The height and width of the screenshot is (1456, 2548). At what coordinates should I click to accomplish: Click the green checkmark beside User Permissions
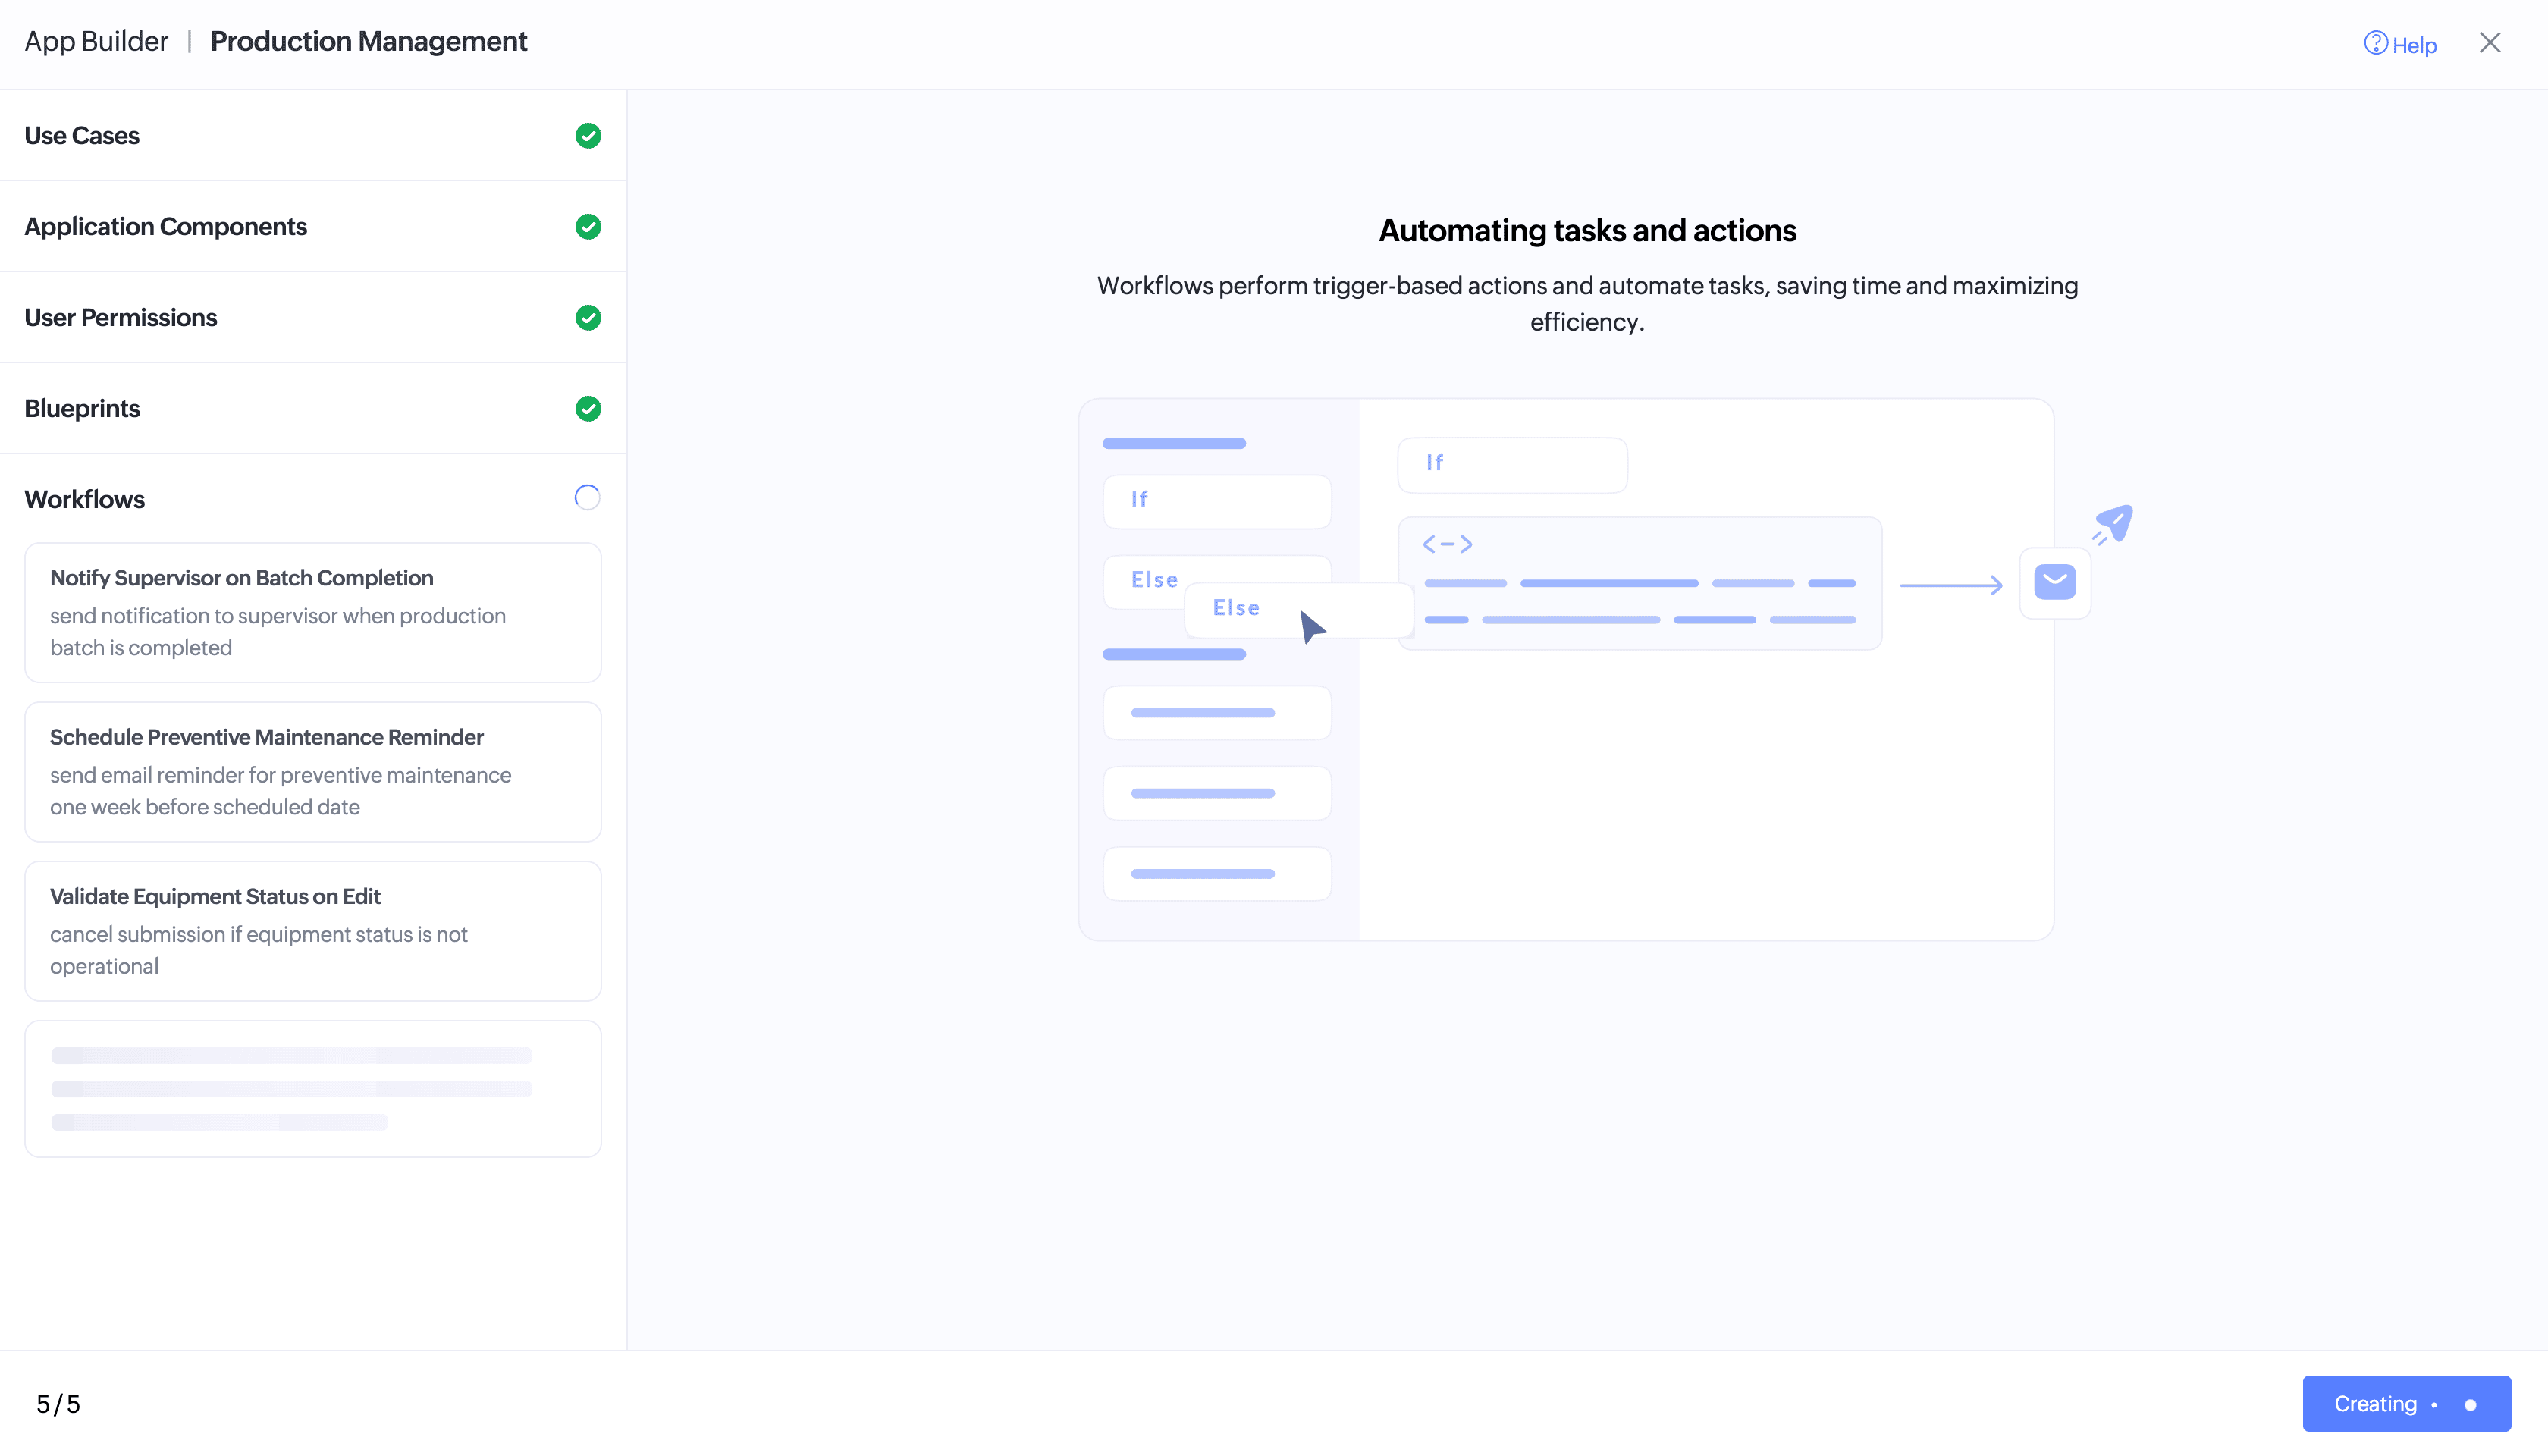[588, 318]
